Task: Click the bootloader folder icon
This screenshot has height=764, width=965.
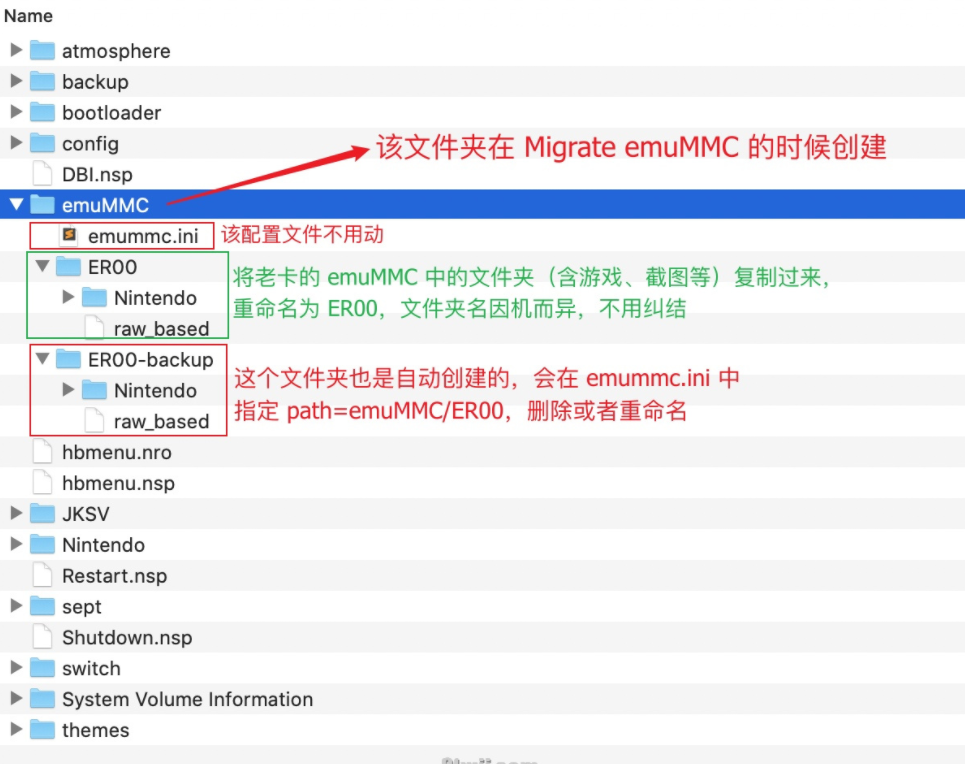Action: [42, 112]
